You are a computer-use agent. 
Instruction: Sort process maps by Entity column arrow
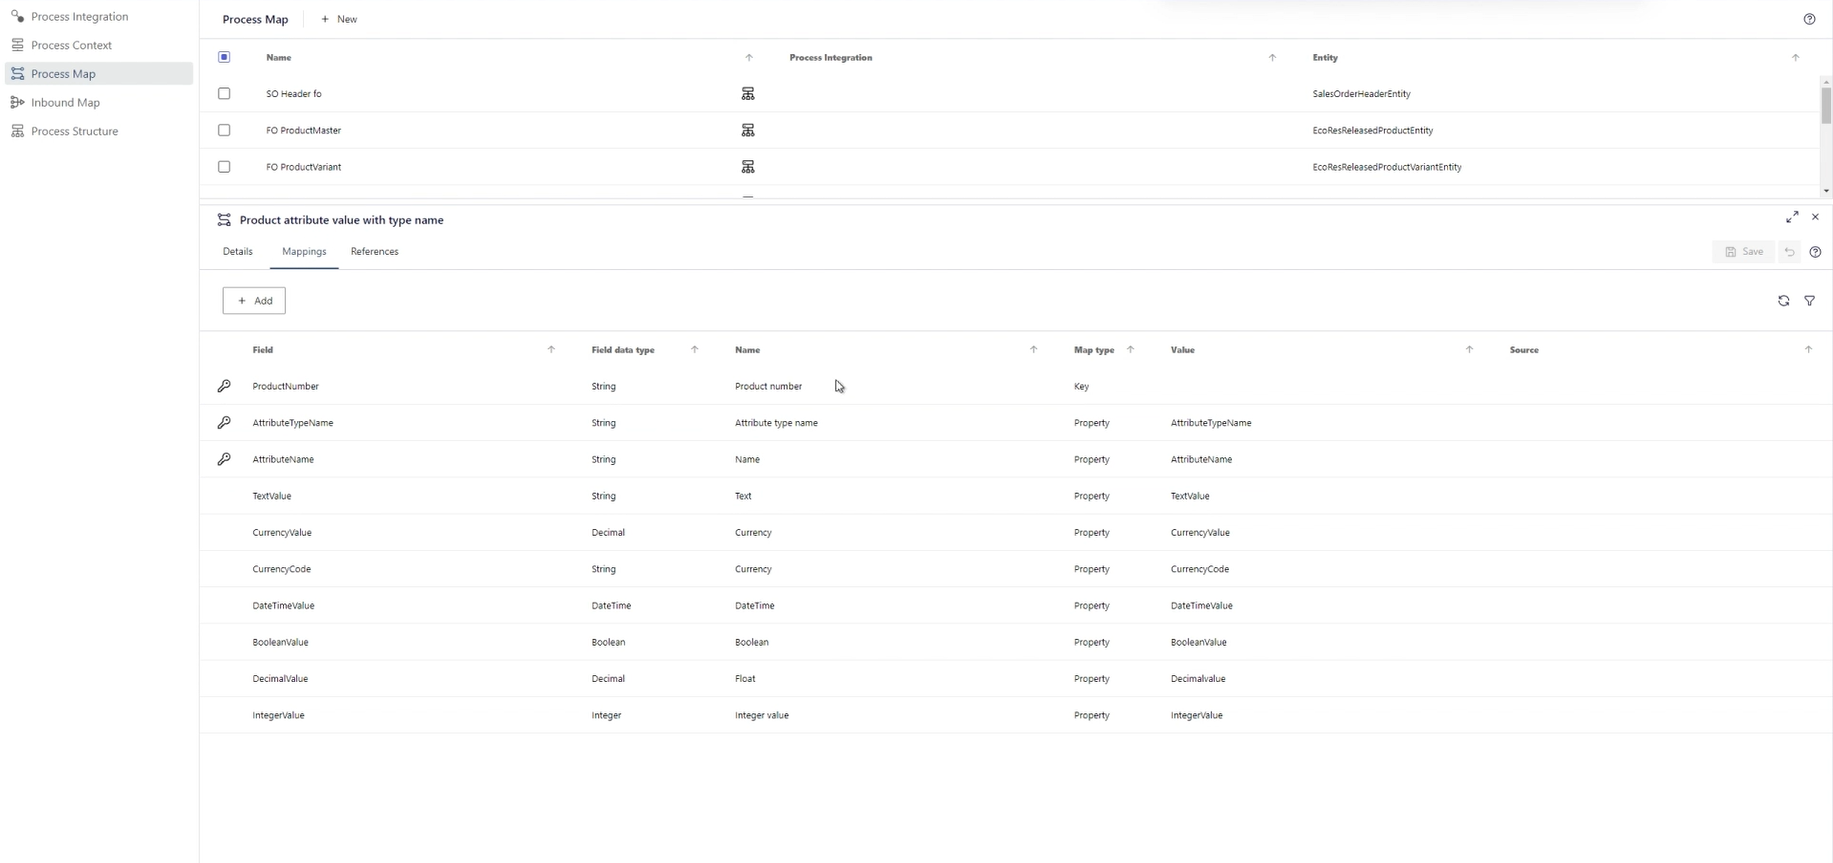1795,58
